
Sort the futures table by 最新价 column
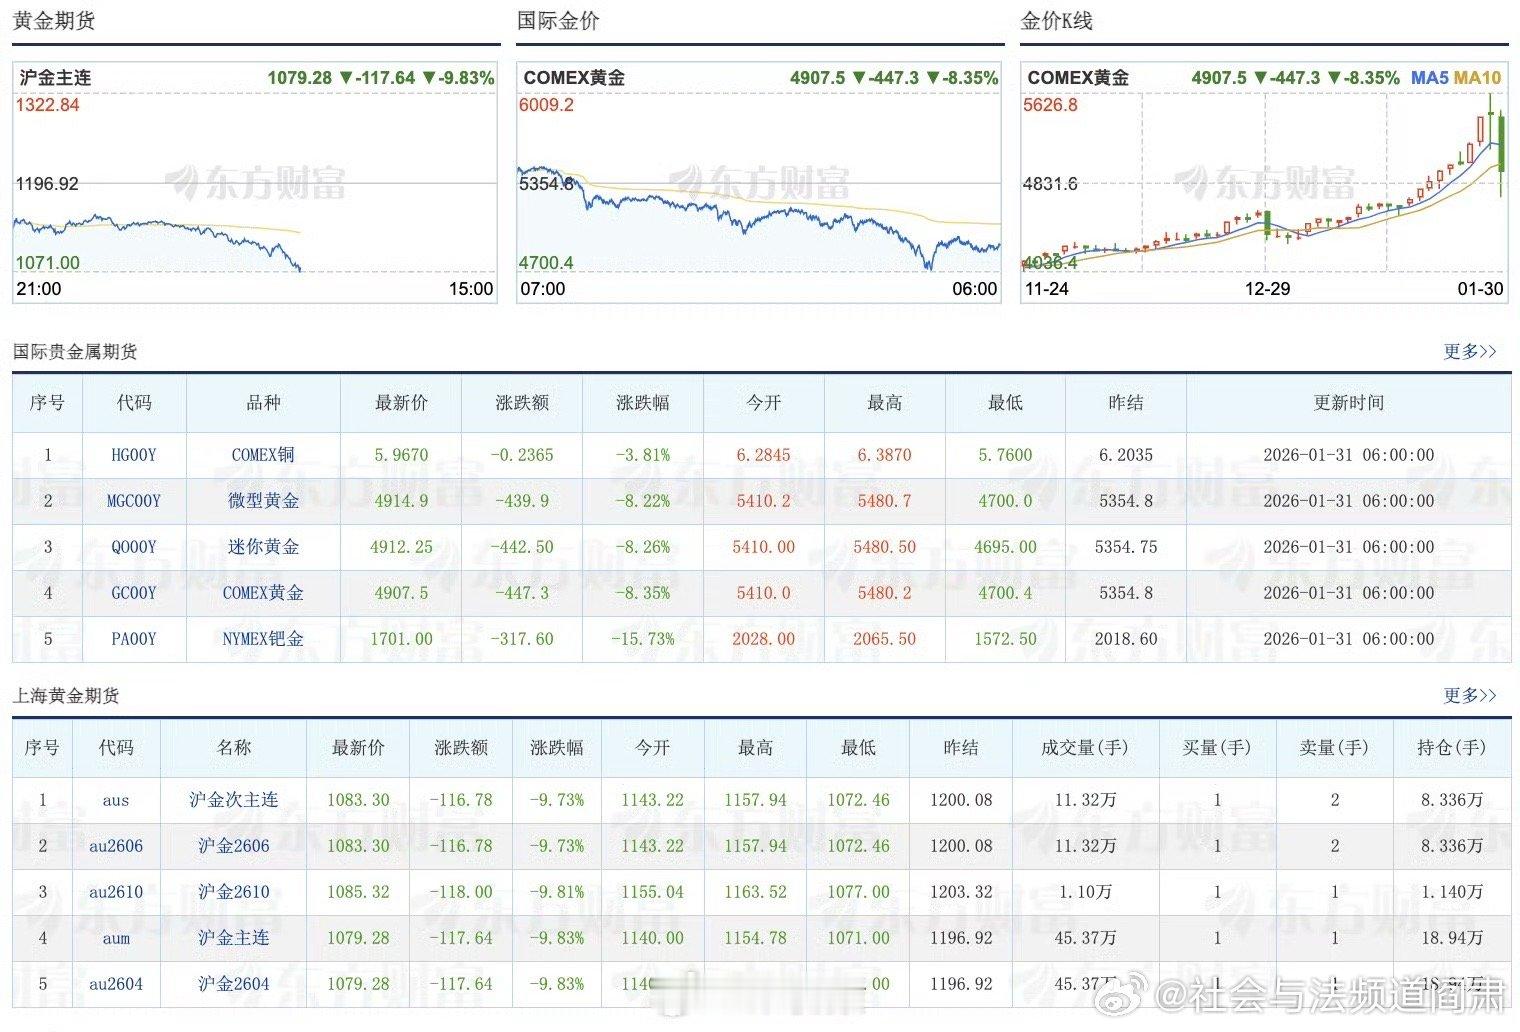(399, 403)
